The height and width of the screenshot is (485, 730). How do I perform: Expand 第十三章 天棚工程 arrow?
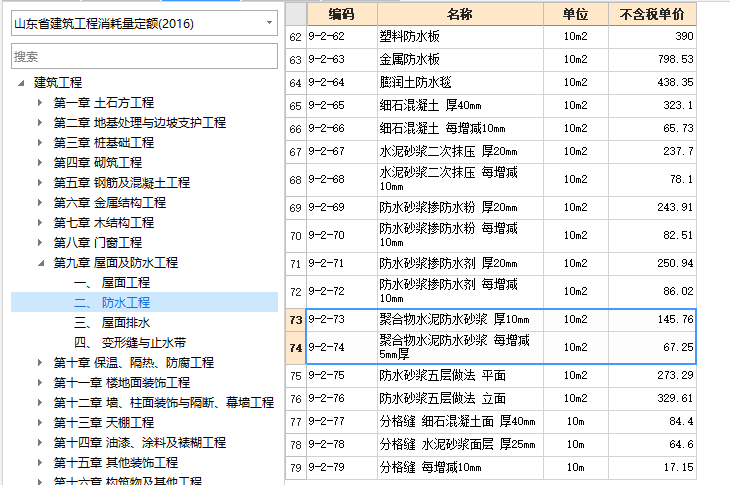40,423
